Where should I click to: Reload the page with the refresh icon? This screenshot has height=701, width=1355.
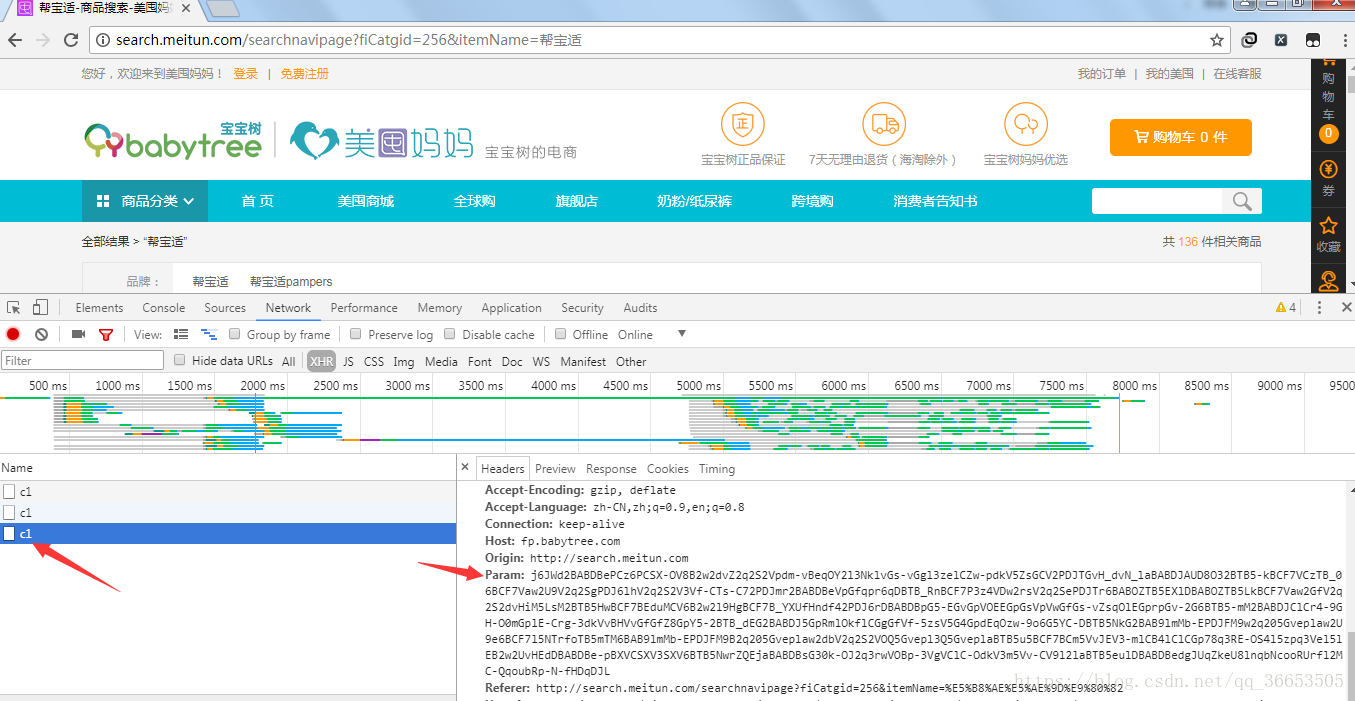tap(71, 40)
